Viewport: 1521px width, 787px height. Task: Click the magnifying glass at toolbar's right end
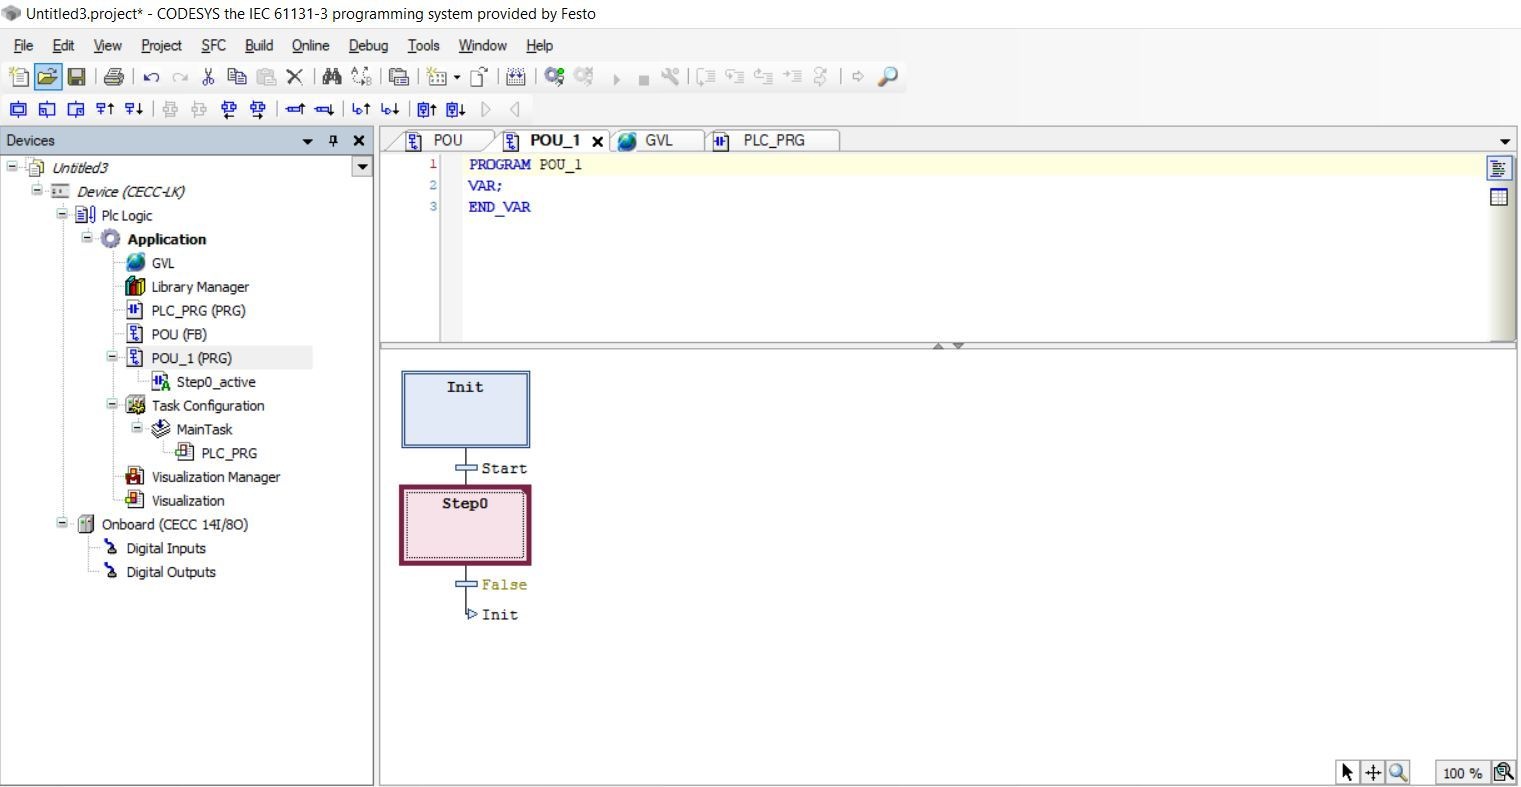tap(887, 77)
